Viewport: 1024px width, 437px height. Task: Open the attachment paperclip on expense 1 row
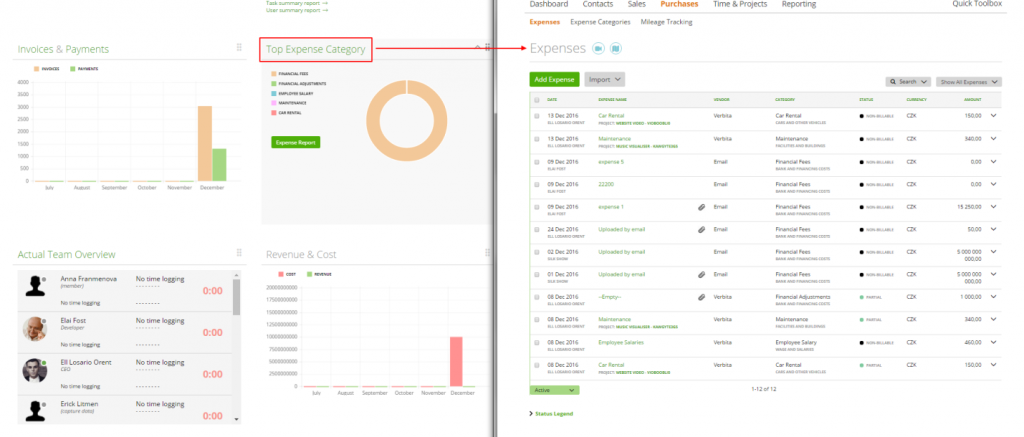(701, 207)
